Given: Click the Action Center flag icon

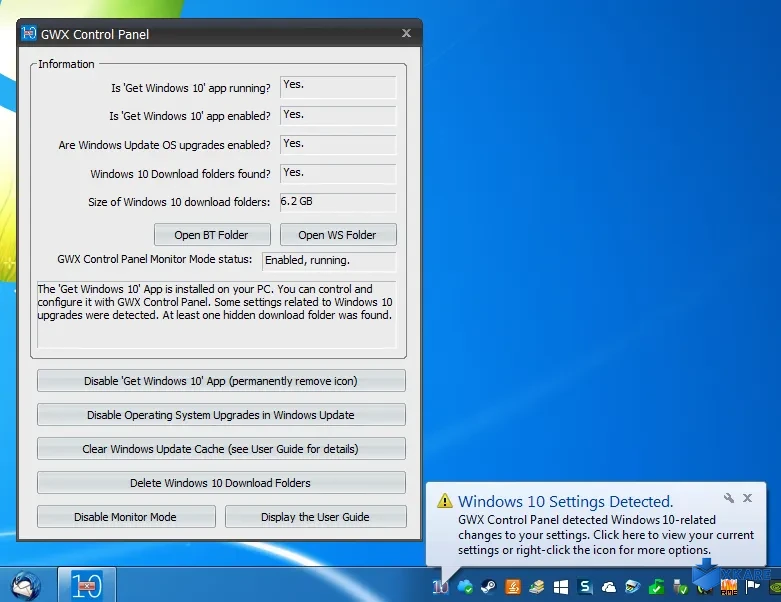Looking at the screenshot, I should [x=752, y=587].
